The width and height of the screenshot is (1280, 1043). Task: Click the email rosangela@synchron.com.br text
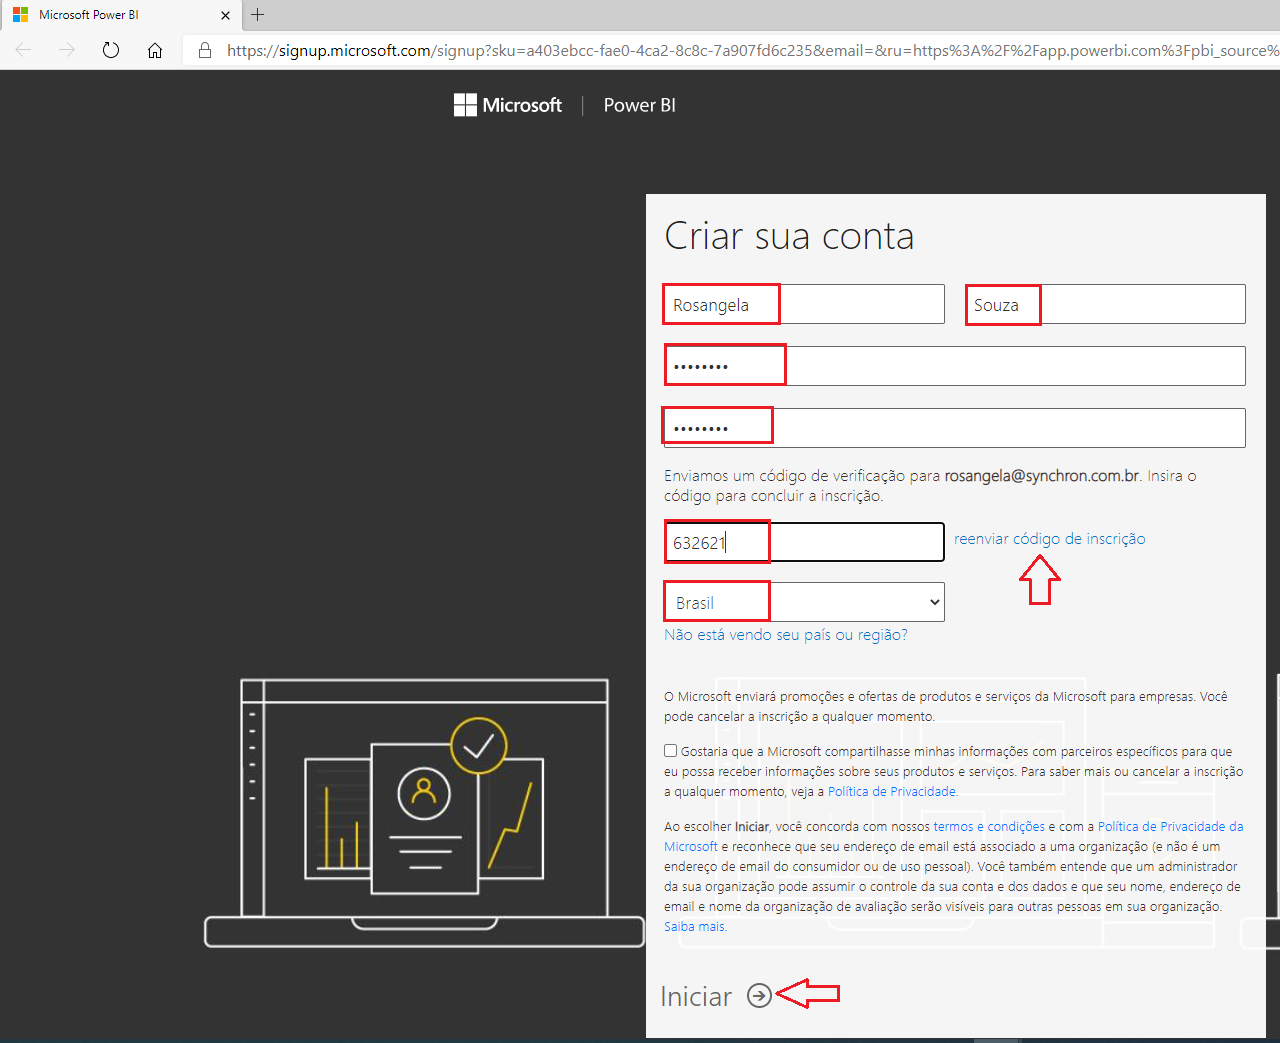click(x=1042, y=476)
